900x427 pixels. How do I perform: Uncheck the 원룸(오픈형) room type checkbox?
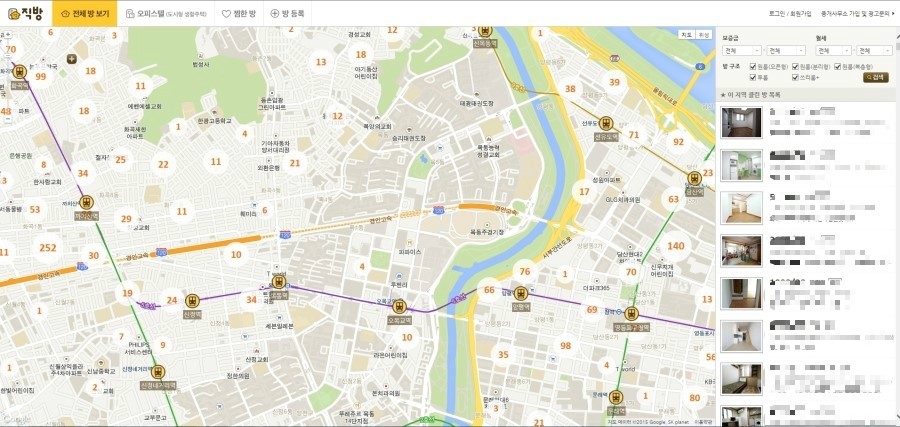(753, 67)
